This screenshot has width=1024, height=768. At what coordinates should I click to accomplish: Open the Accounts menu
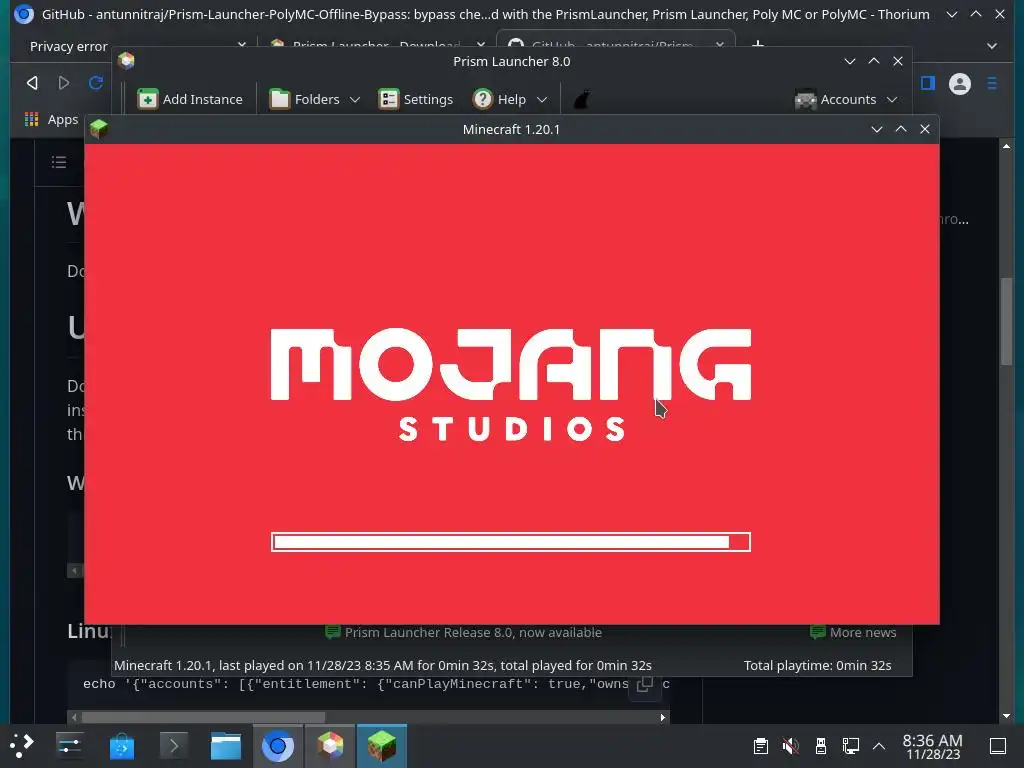pos(837,99)
